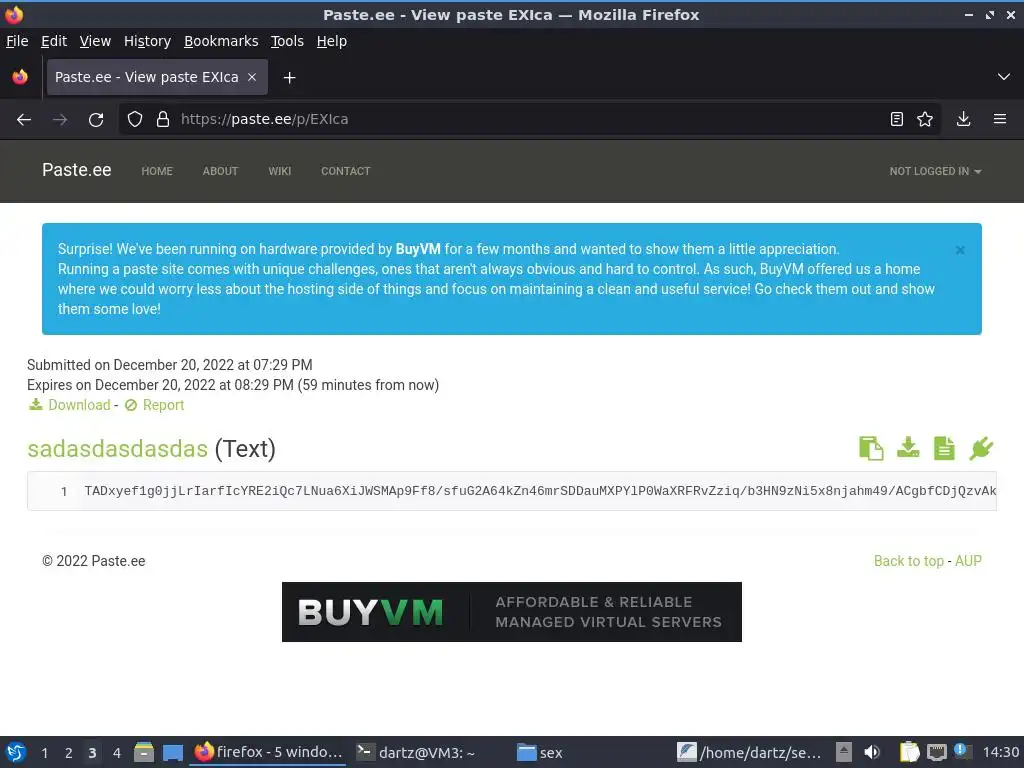Open a new tab with the plus button
The width and height of the screenshot is (1024, 768).
289,78
